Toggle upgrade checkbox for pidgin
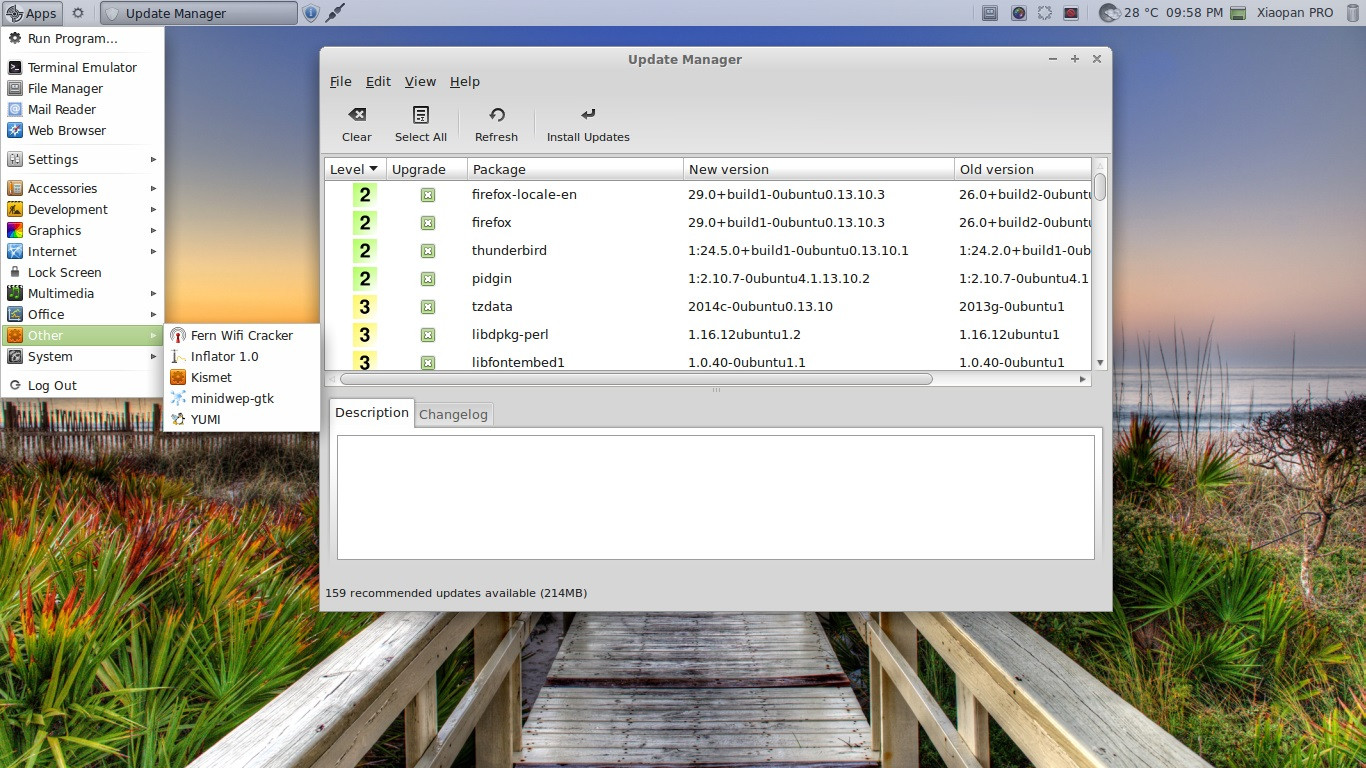The image size is (1366, 768). (x=428, y=279)
